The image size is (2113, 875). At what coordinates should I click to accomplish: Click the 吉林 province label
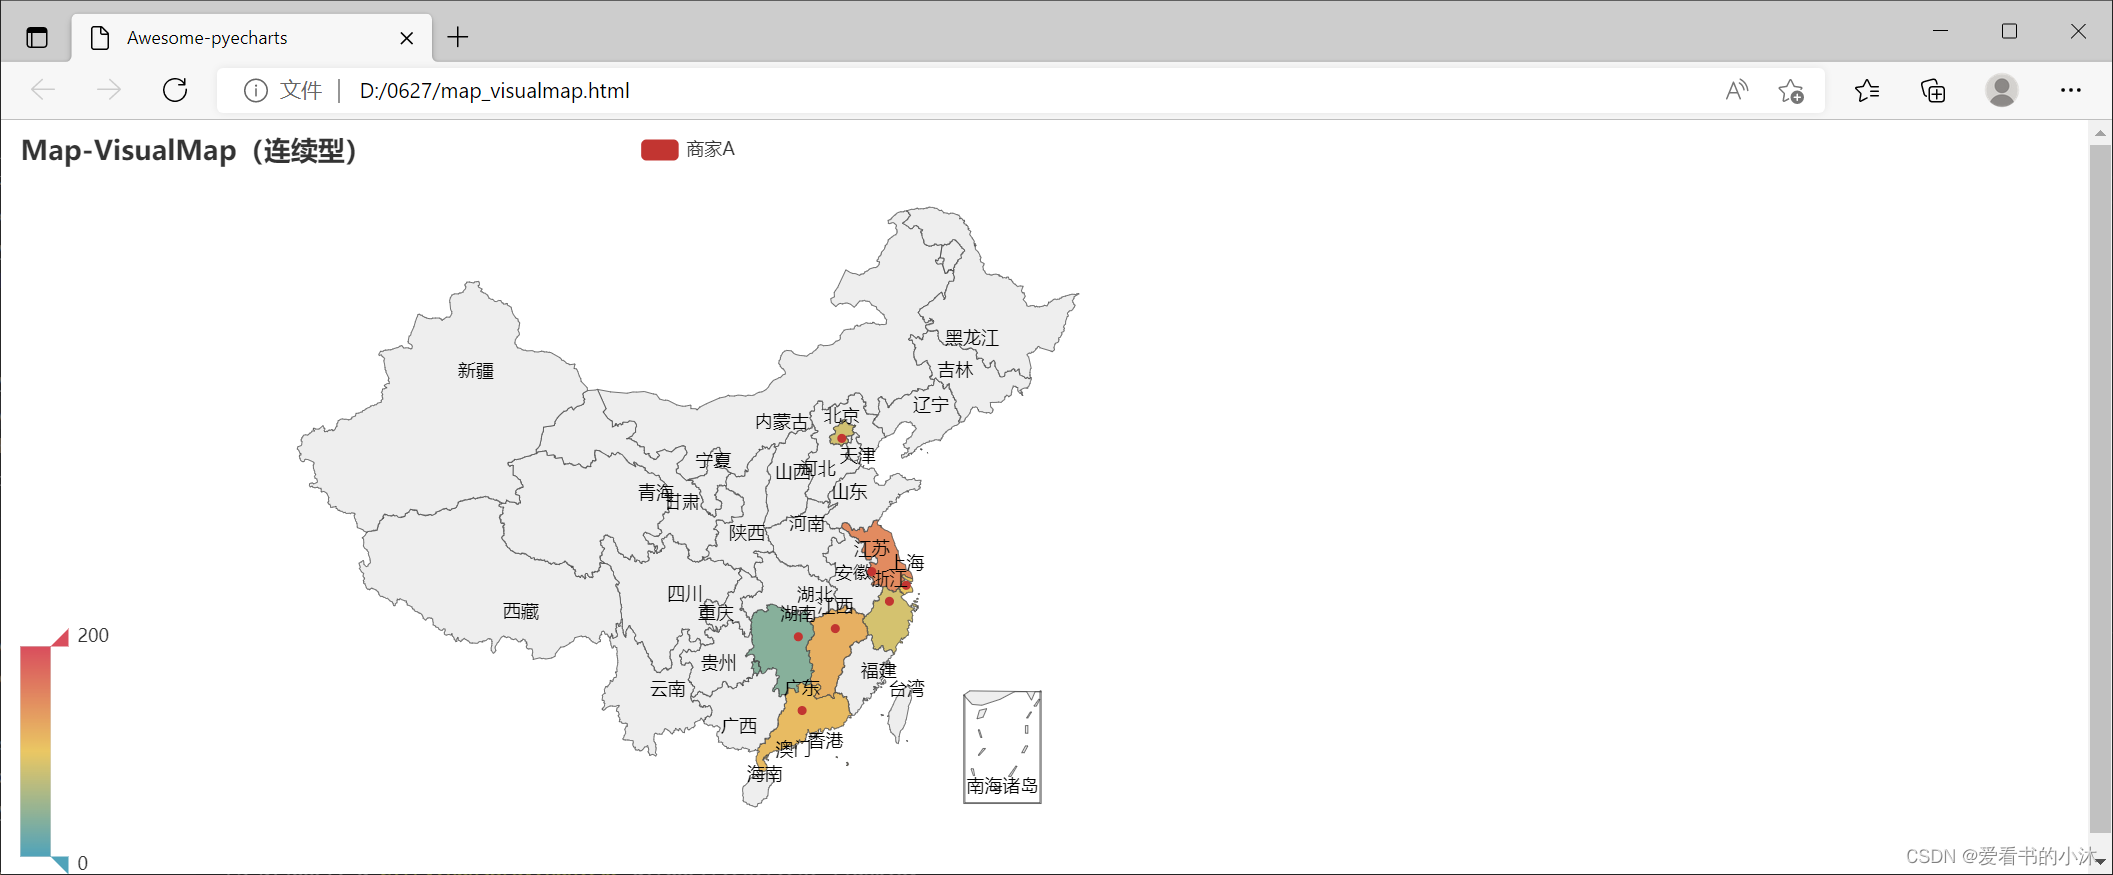[x=955, y=370]
